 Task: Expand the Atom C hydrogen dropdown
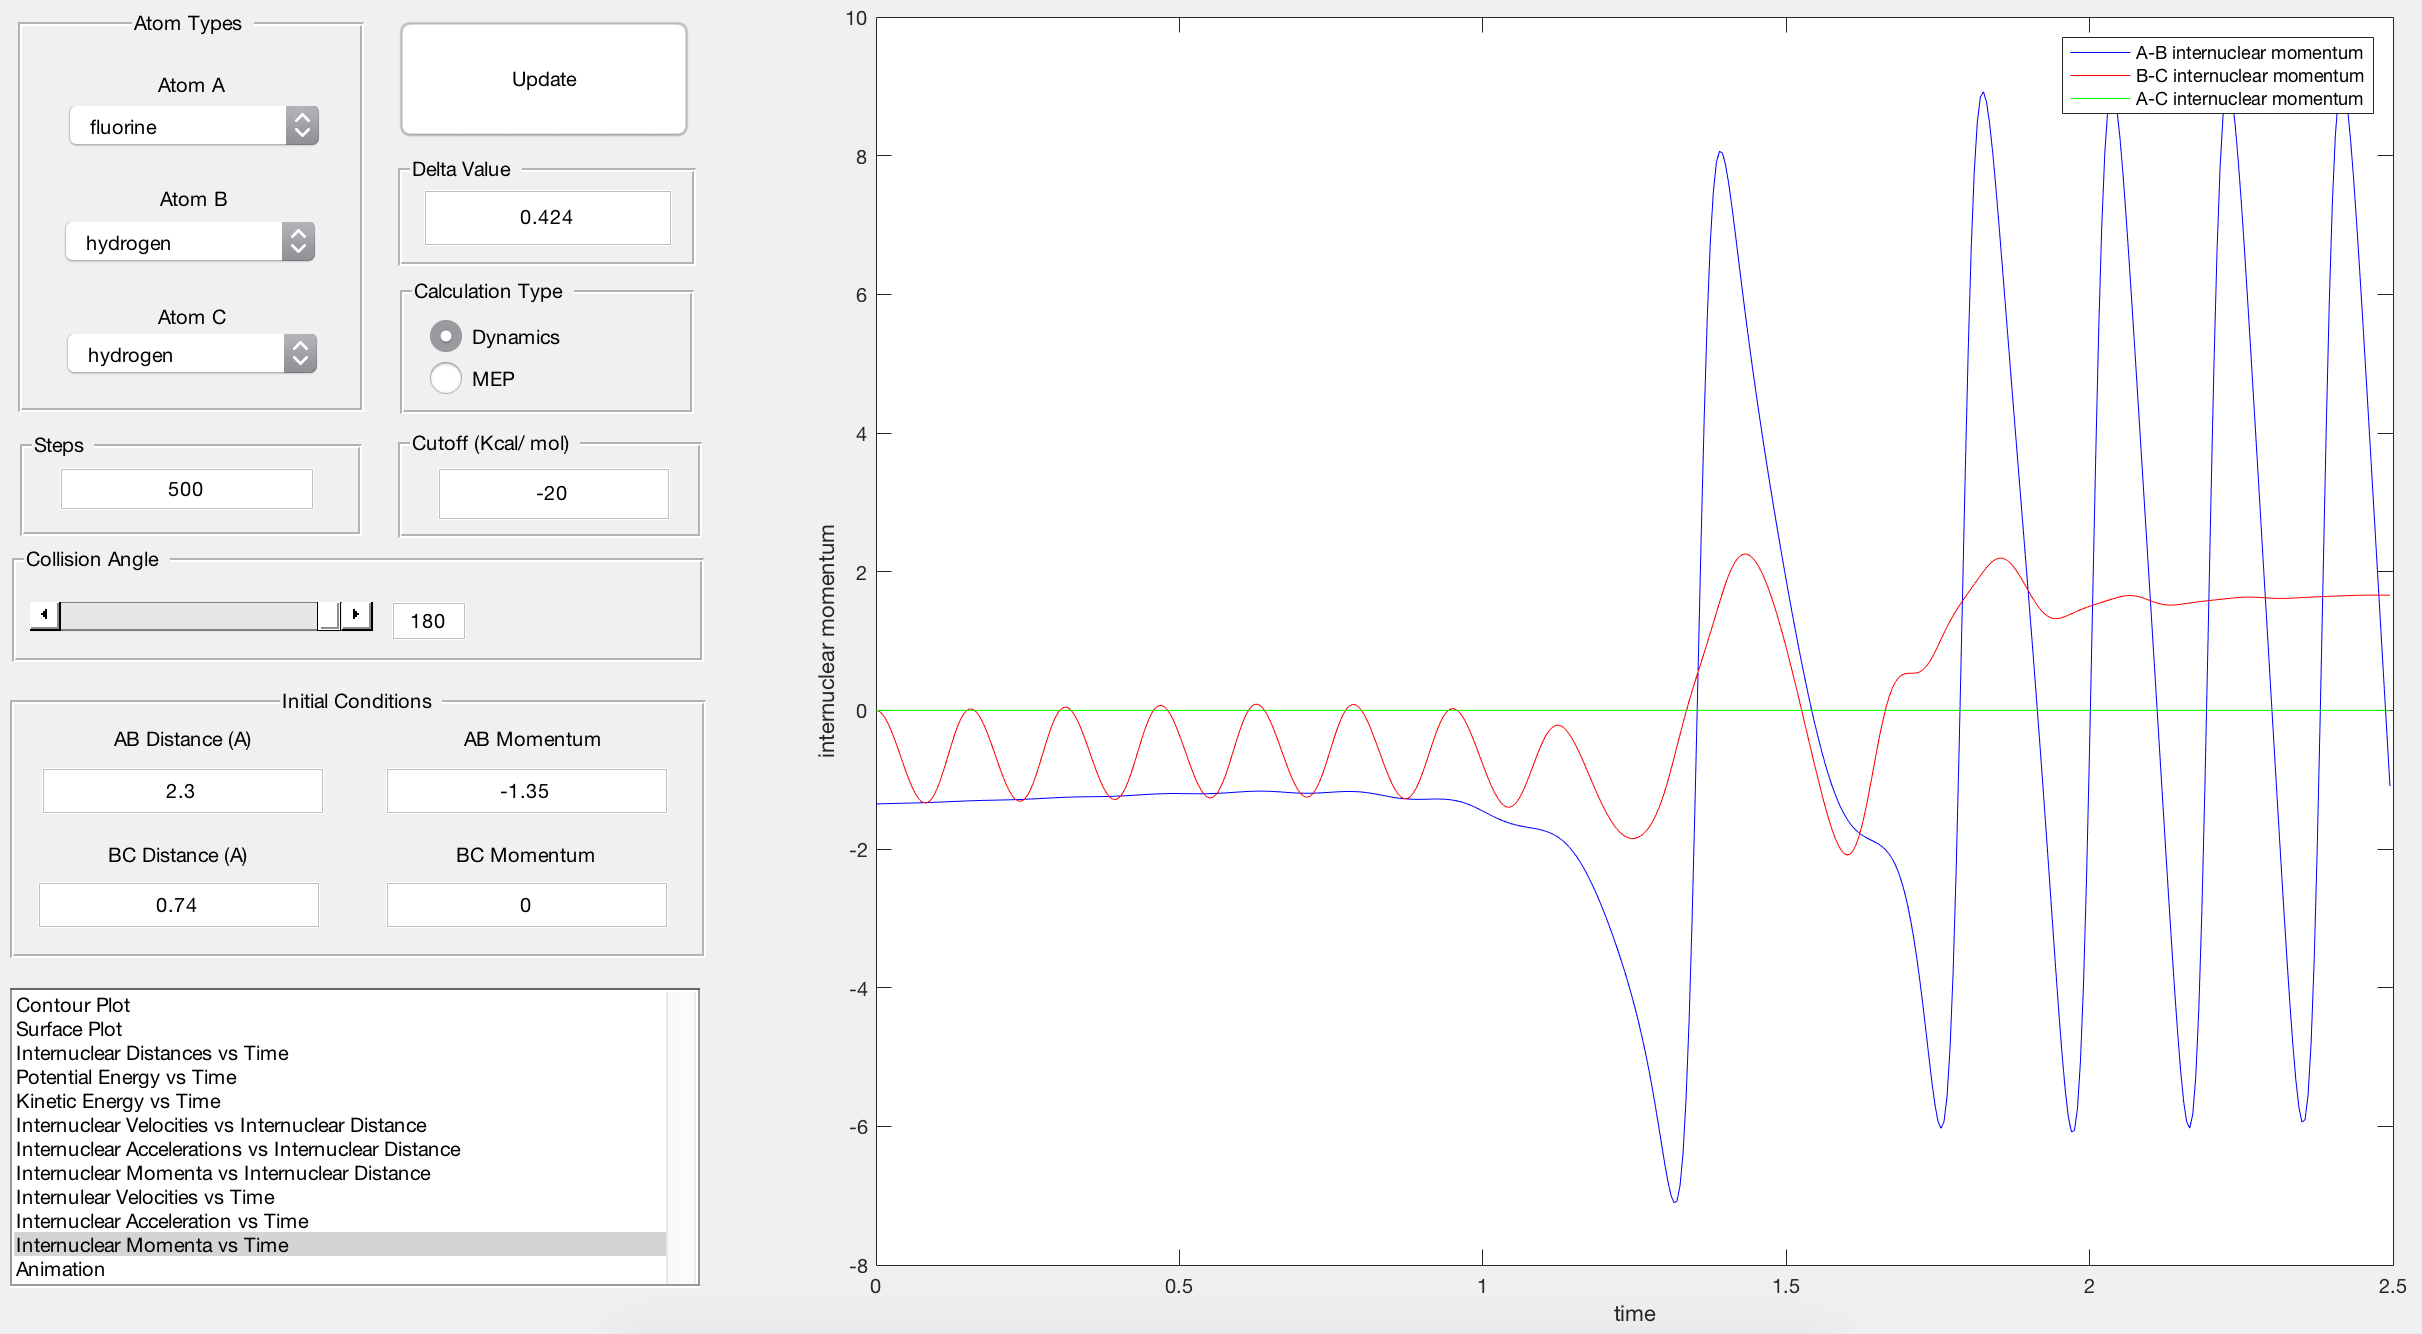click(192, 354)
